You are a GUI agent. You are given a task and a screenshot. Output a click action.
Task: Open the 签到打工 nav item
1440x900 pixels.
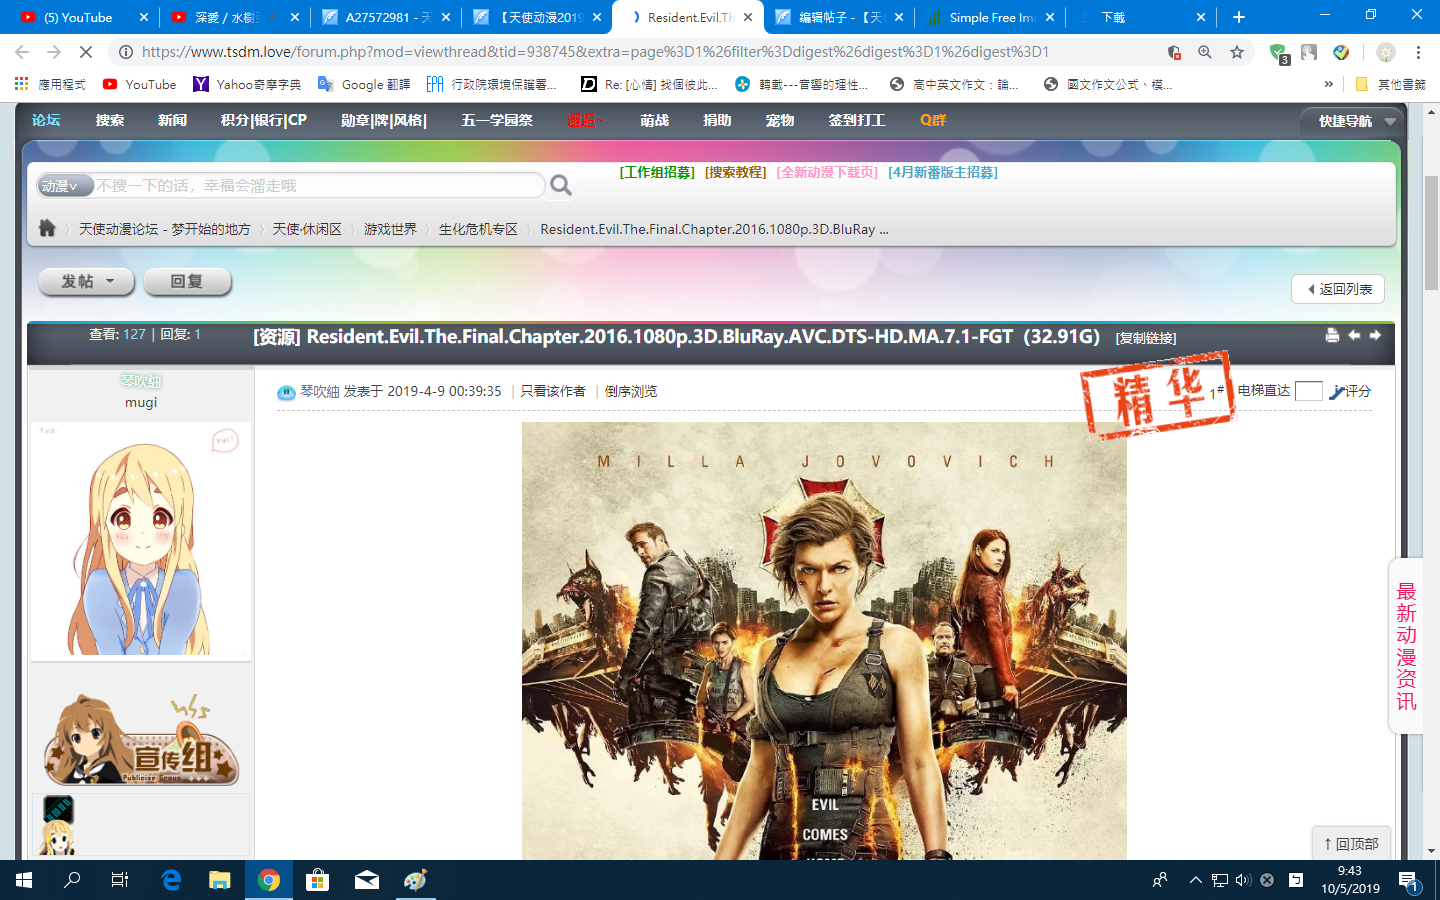857,120
